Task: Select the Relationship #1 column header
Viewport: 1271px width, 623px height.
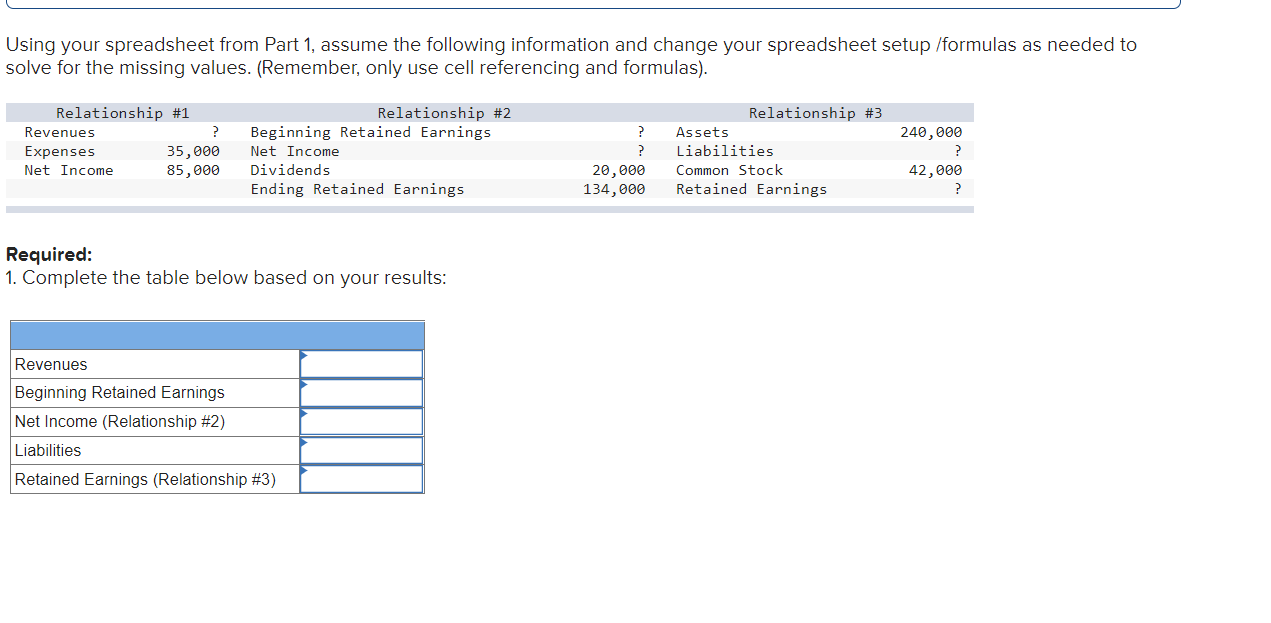Action: tap(120, 112)
